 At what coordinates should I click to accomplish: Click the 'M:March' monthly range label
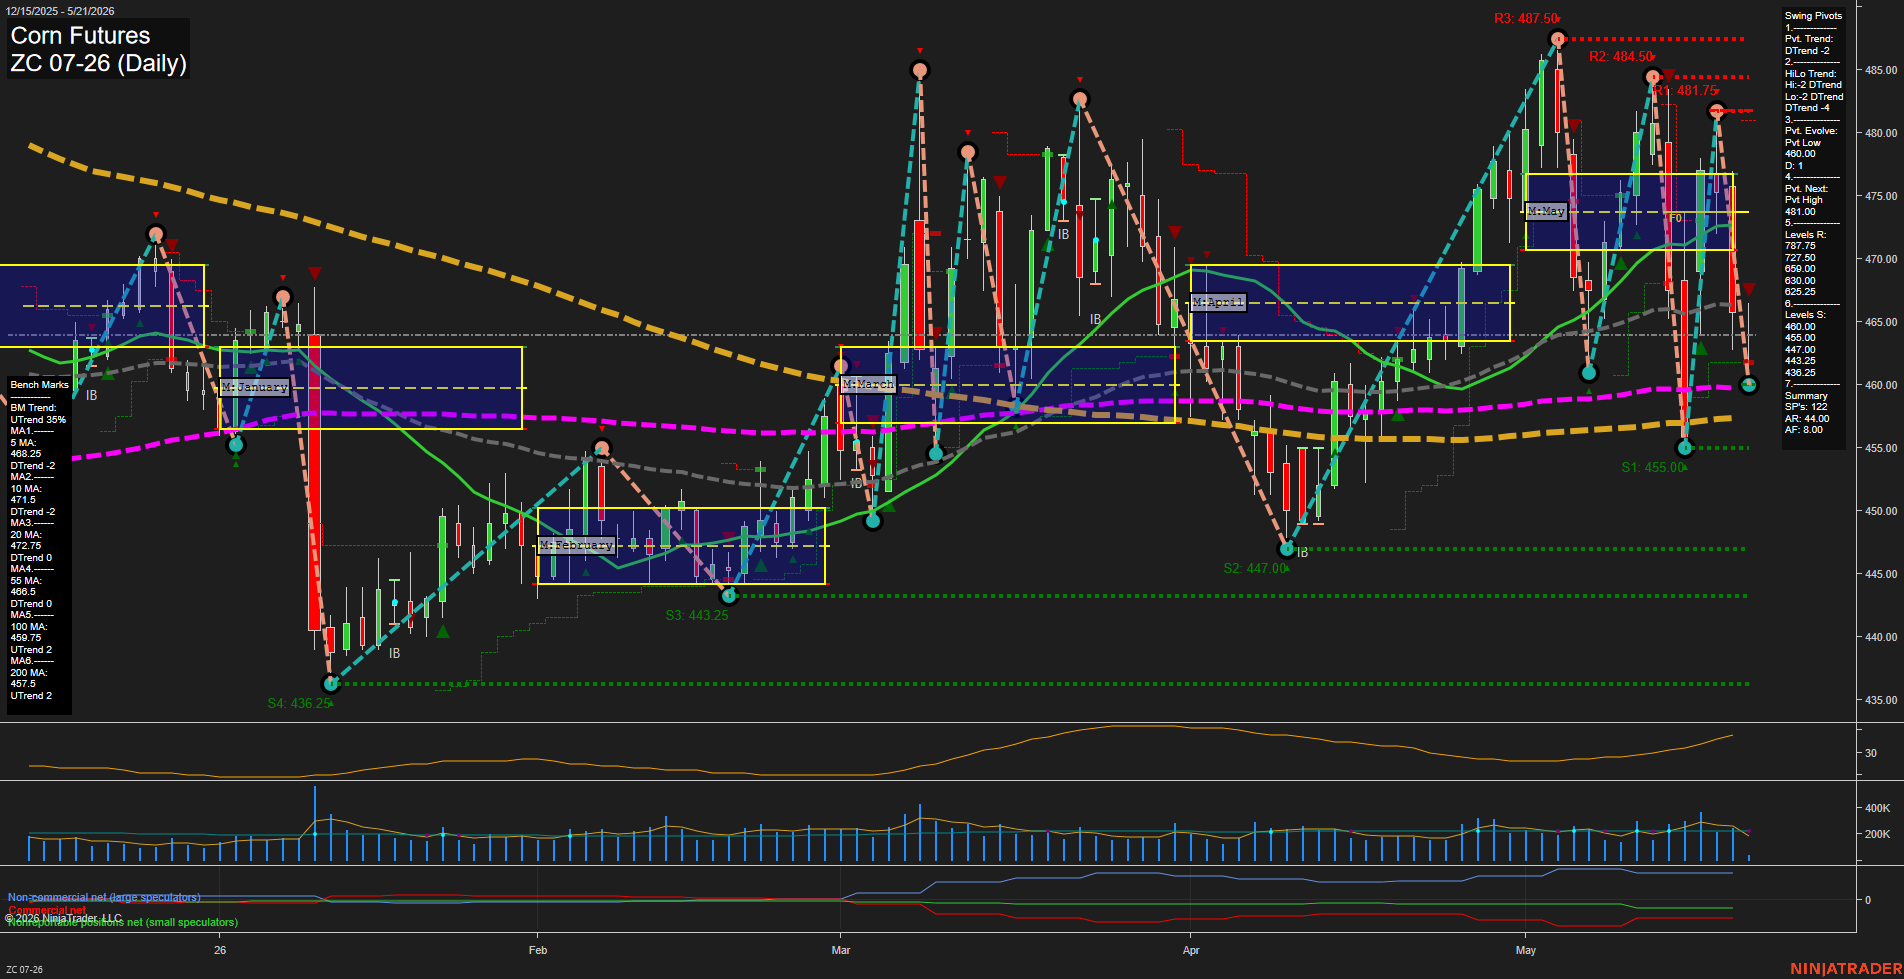868,383
